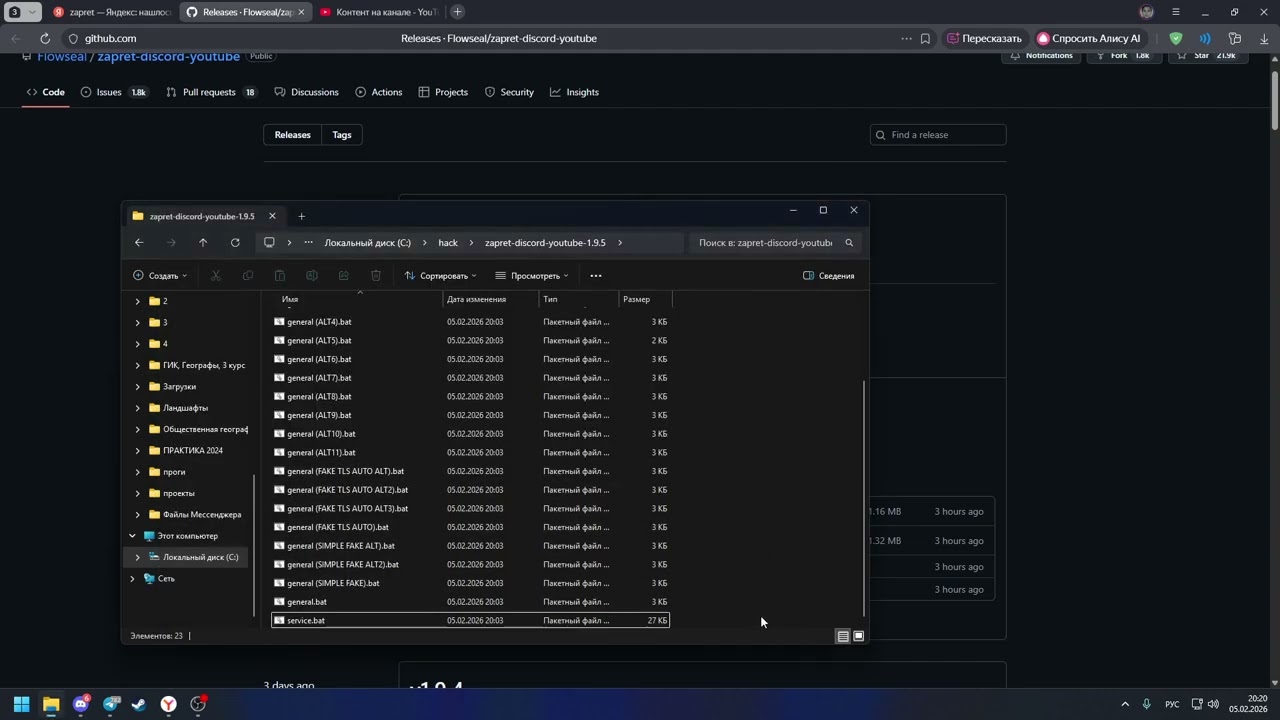Open the Сортировать dropdown
The height and width of the screenshot is (720, 1280).
tap(441, 276)
